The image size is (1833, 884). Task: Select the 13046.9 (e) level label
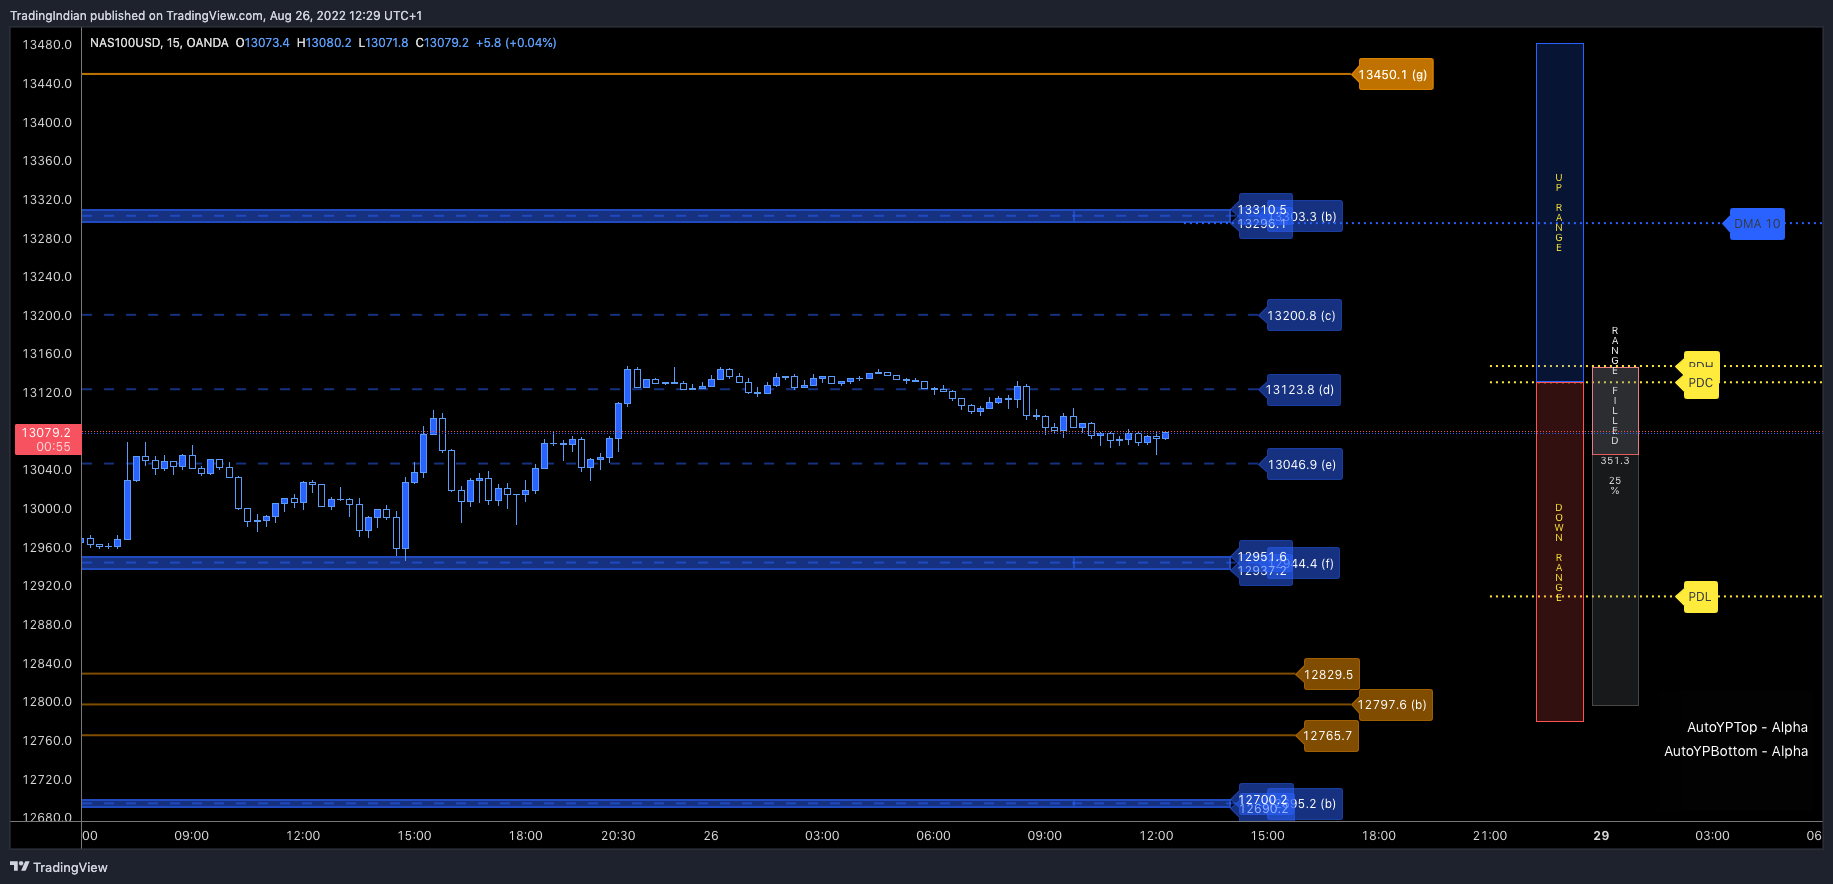(x=1301, y=465)
